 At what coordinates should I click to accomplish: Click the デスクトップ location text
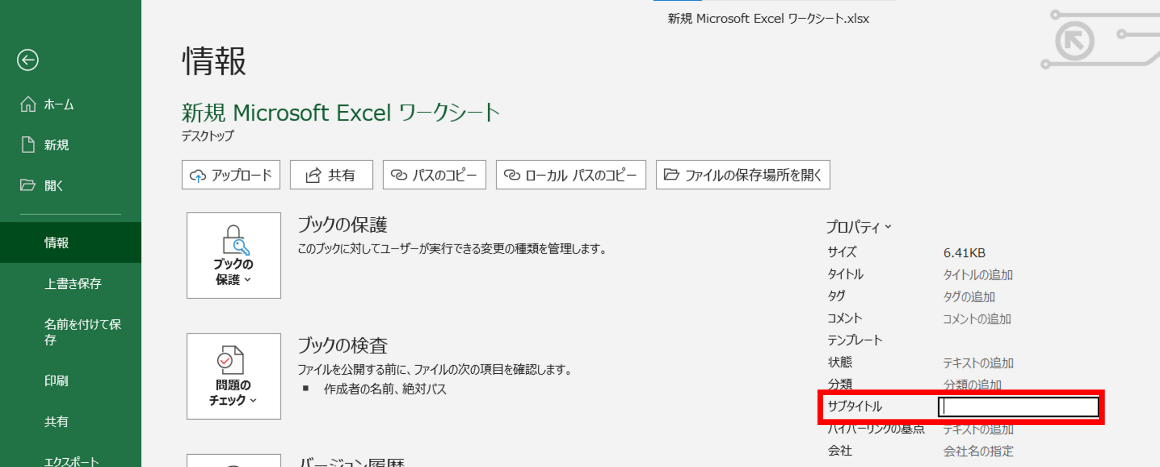pyautogui.click(x=208, y=136)
